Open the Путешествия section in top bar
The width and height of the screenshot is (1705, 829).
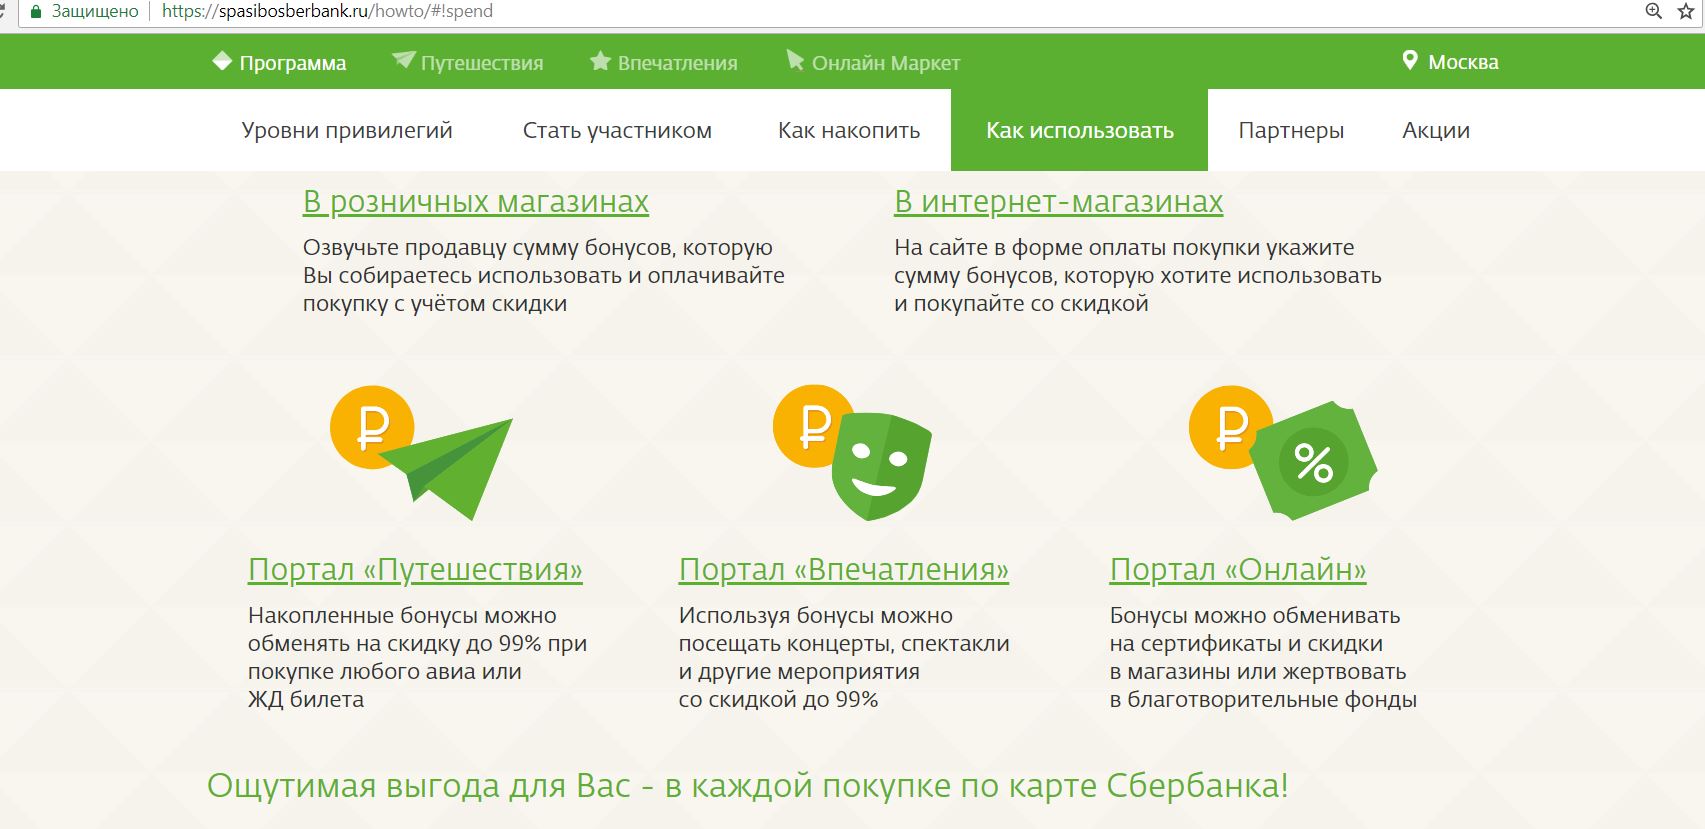pos(481,63)
